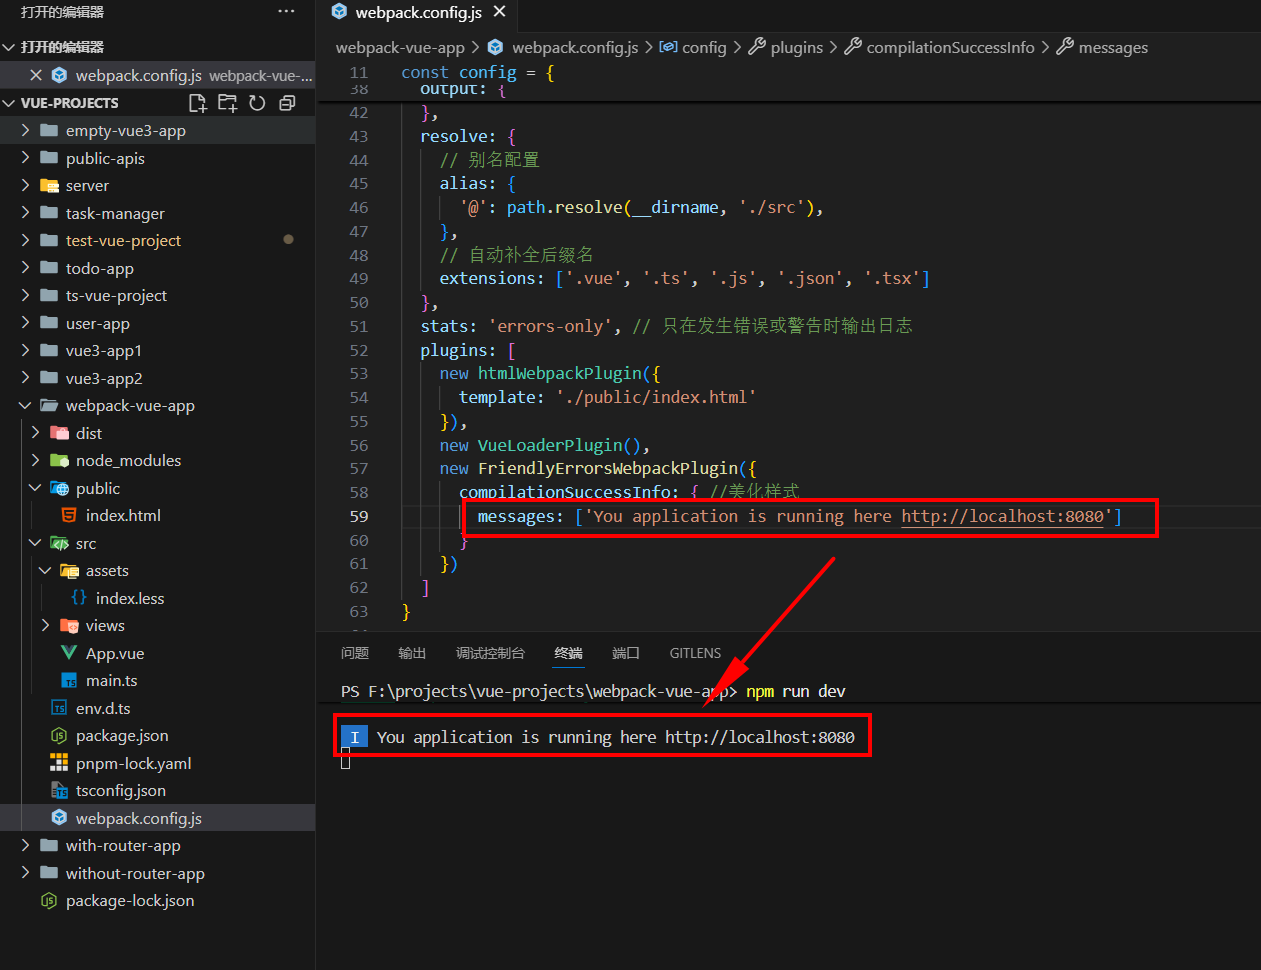
Task: Close the webpack.config.js editor tab
Action: point(500,12)
